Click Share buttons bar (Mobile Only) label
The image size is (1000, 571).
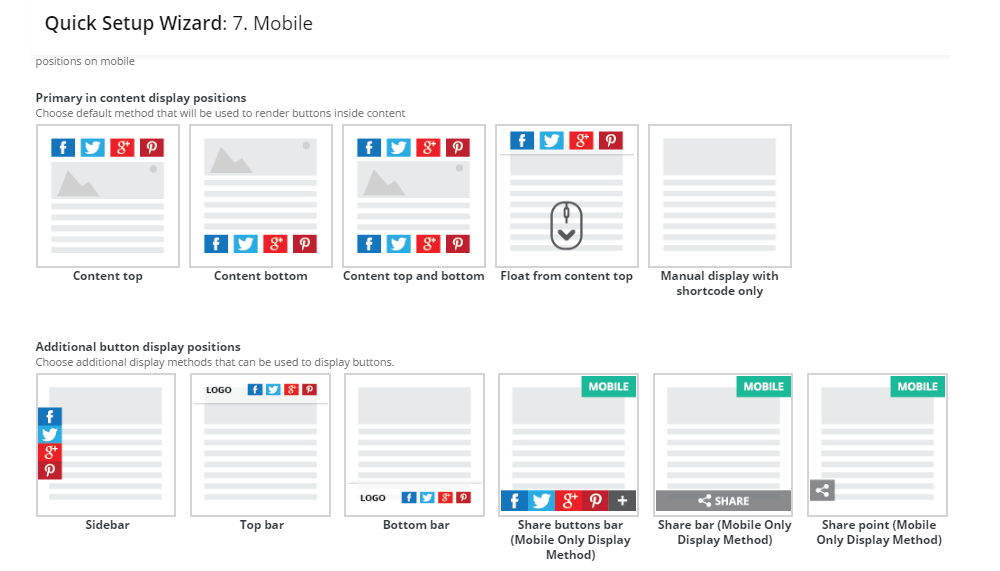570,540
